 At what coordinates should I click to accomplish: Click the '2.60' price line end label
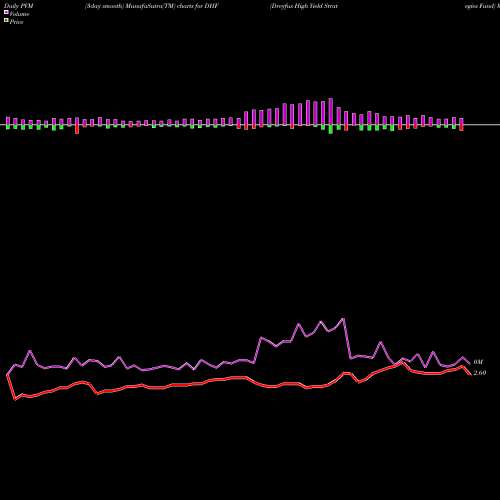(x=480, y=373)
